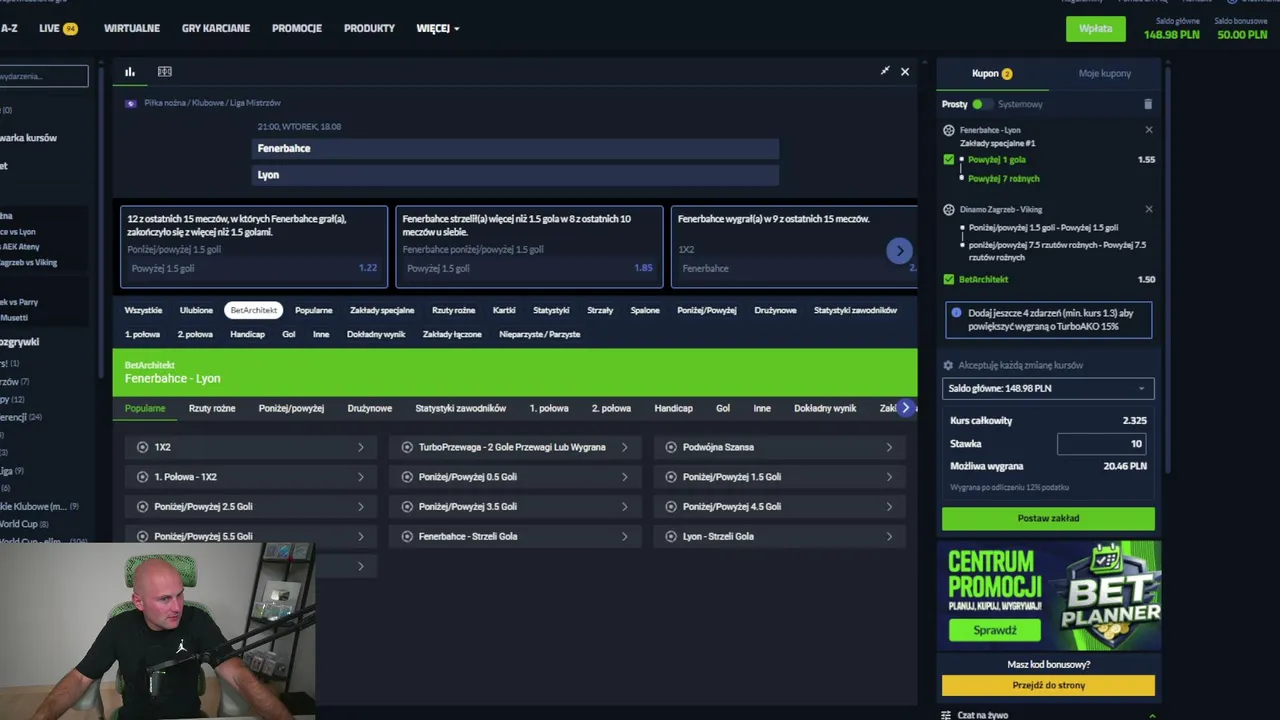1280x720 pixels.
Task: Click the football icon next to Fenerbahce - Lyon coupon entry
Action: (949, 130)
